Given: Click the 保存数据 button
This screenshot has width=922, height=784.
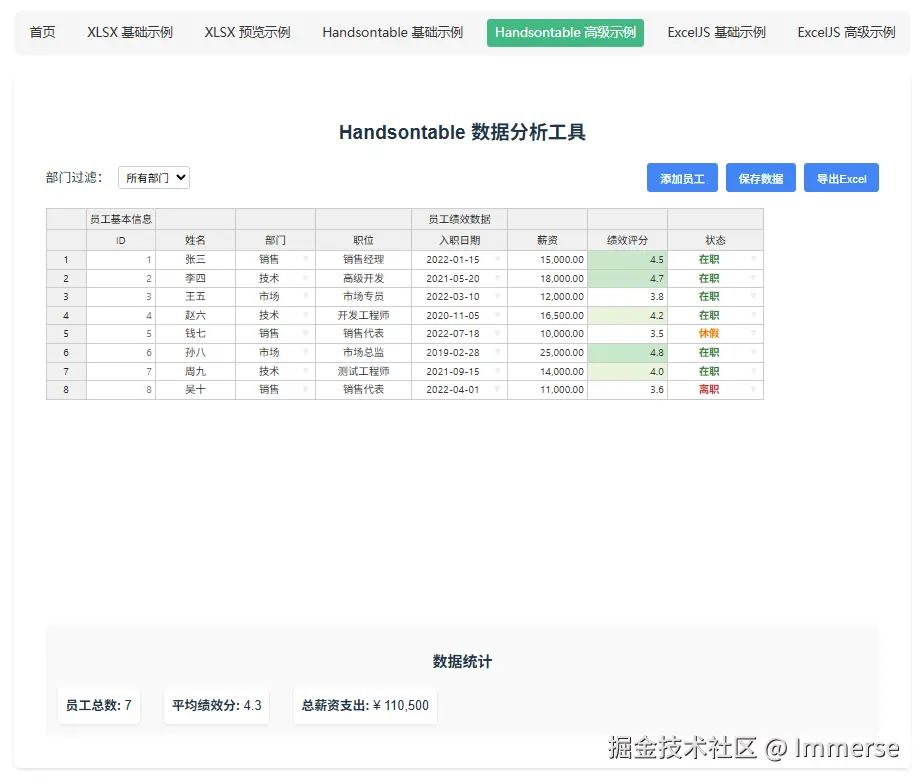Looking at the screenshot, I should coord(760,178).
